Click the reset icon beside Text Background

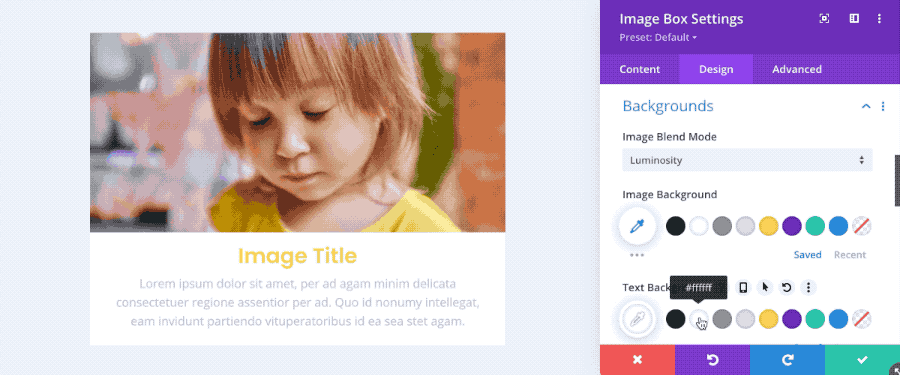click(786, 287)
